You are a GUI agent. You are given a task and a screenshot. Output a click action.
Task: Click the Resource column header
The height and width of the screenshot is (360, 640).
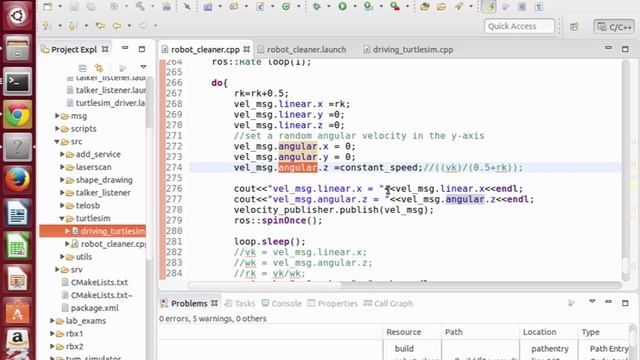pos(412,332)
